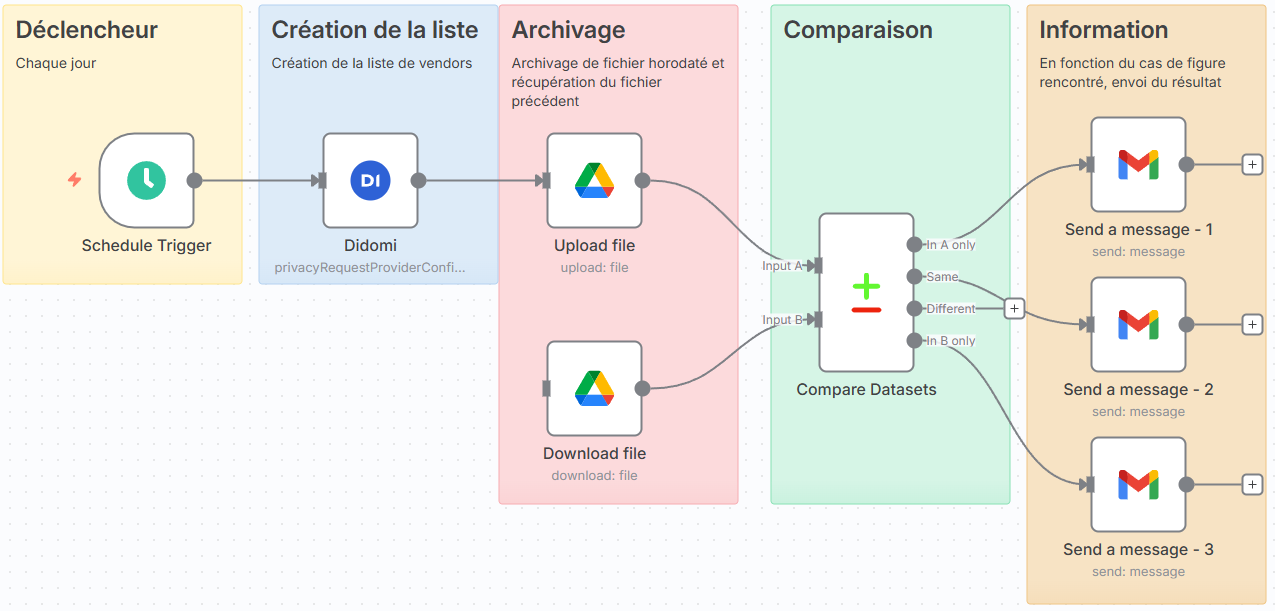This screenshot has height=611, width=1275.
Task: Click the Upload file input handle
Action: tap(544, 181)
